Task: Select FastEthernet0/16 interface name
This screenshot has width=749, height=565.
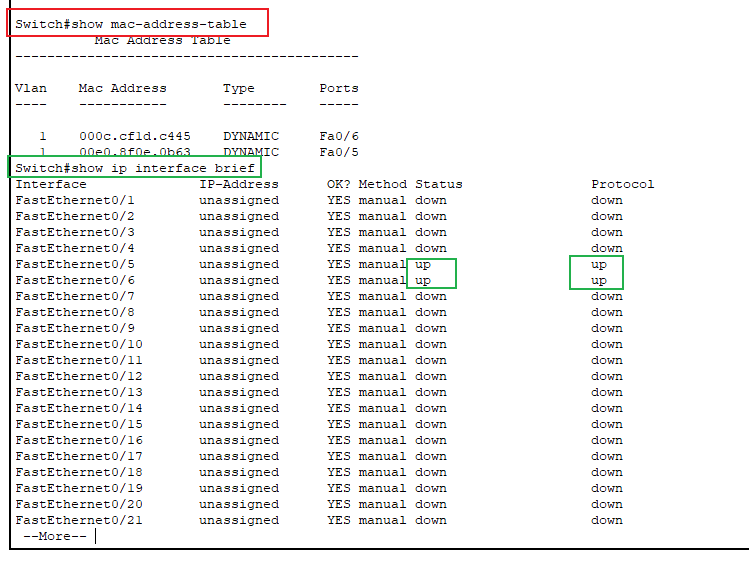Action: click(x=79, y=440)
